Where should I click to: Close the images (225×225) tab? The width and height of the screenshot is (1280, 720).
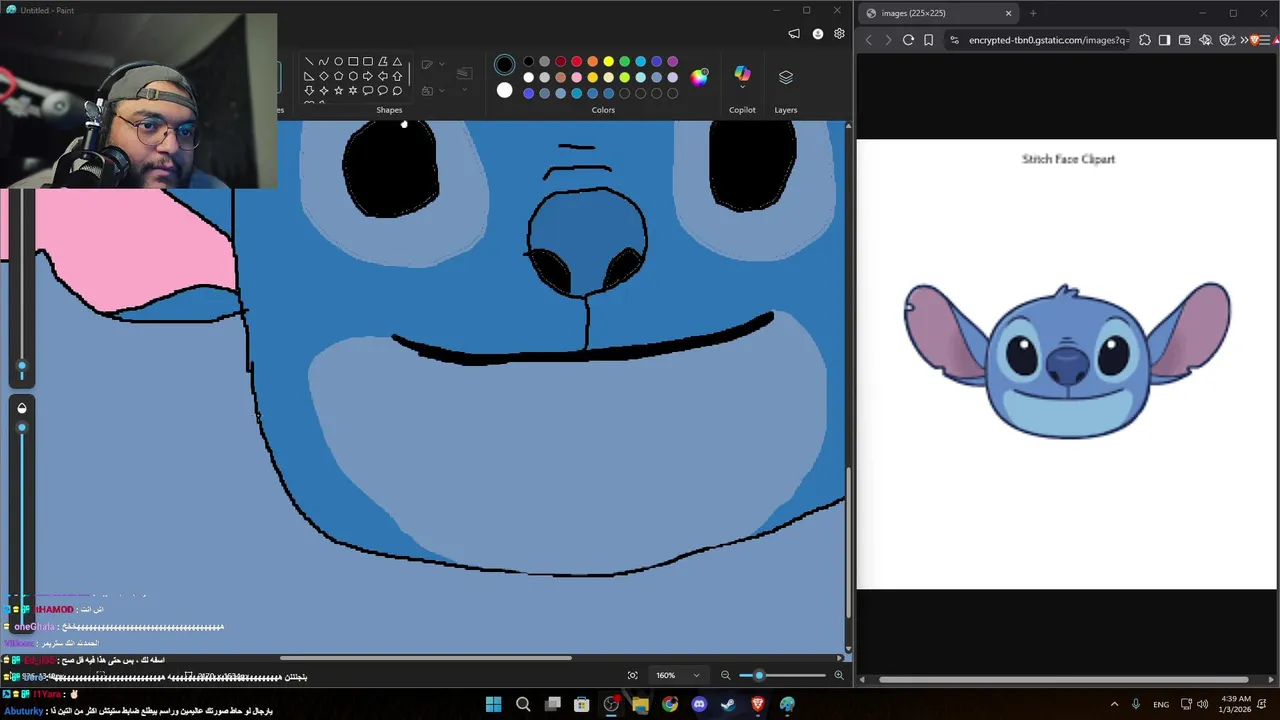coord(1008,13)
